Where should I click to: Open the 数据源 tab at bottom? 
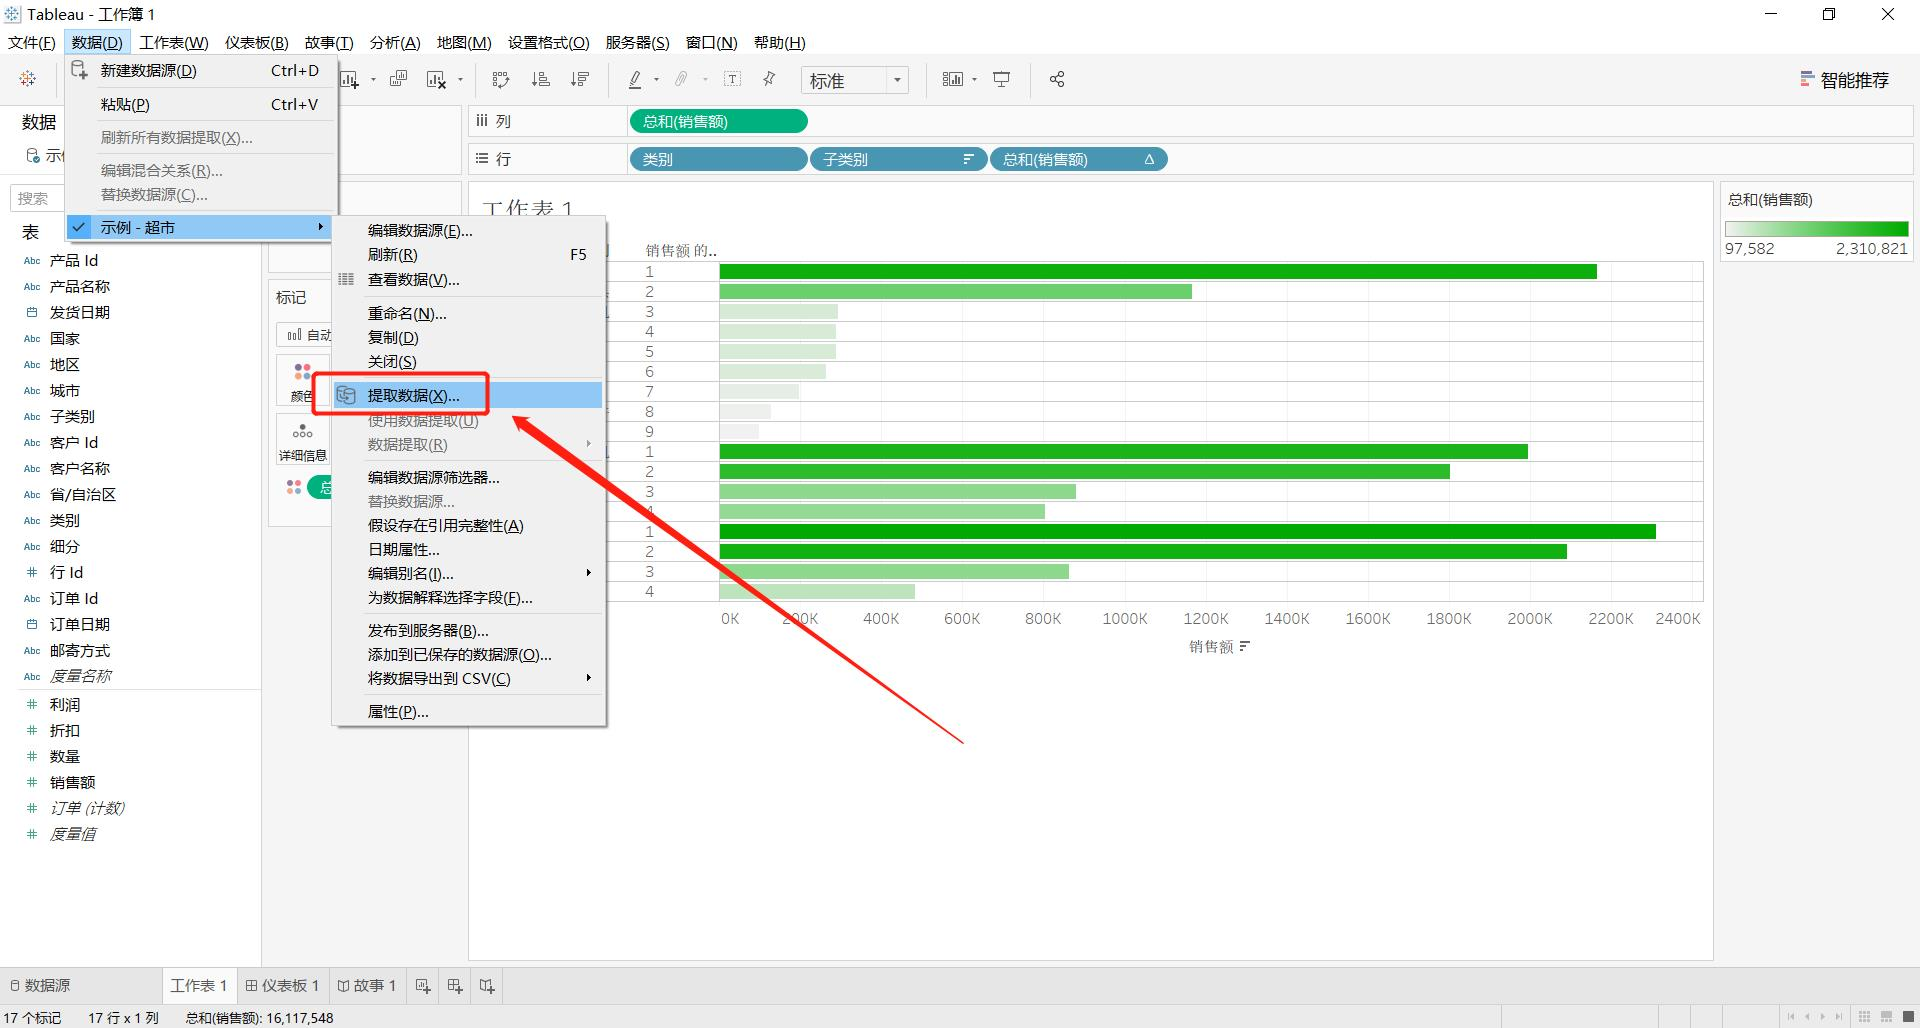point(40,986)
